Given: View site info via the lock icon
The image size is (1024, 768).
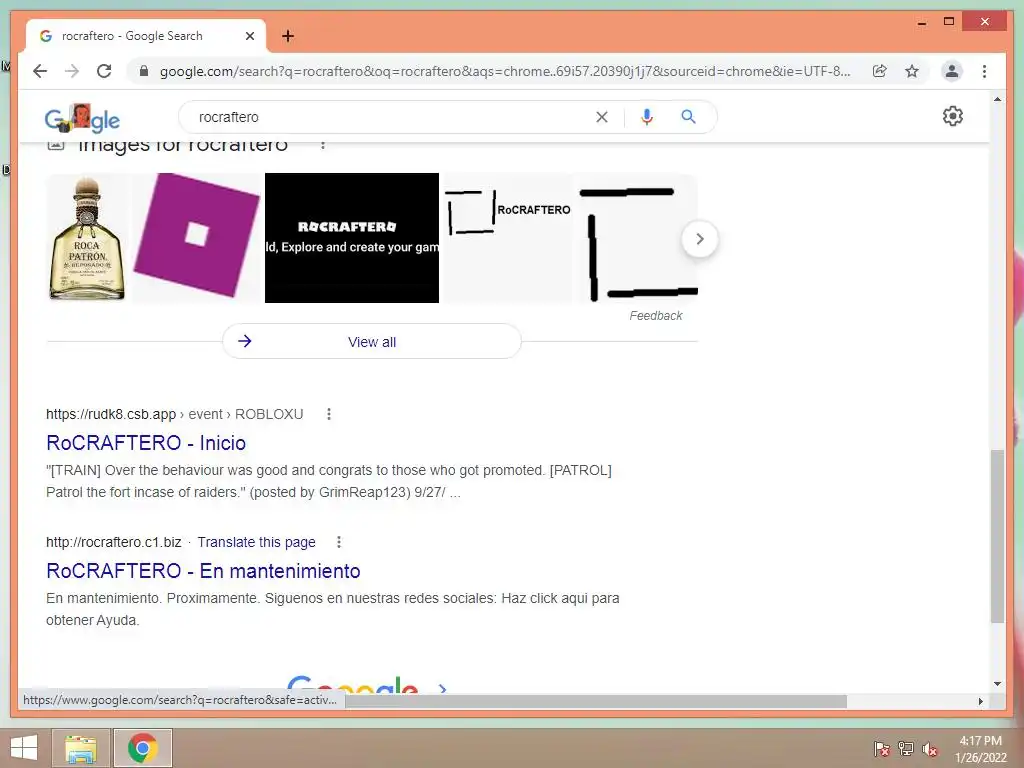Looking at the screenshot, I should click(x=144, y=71).
